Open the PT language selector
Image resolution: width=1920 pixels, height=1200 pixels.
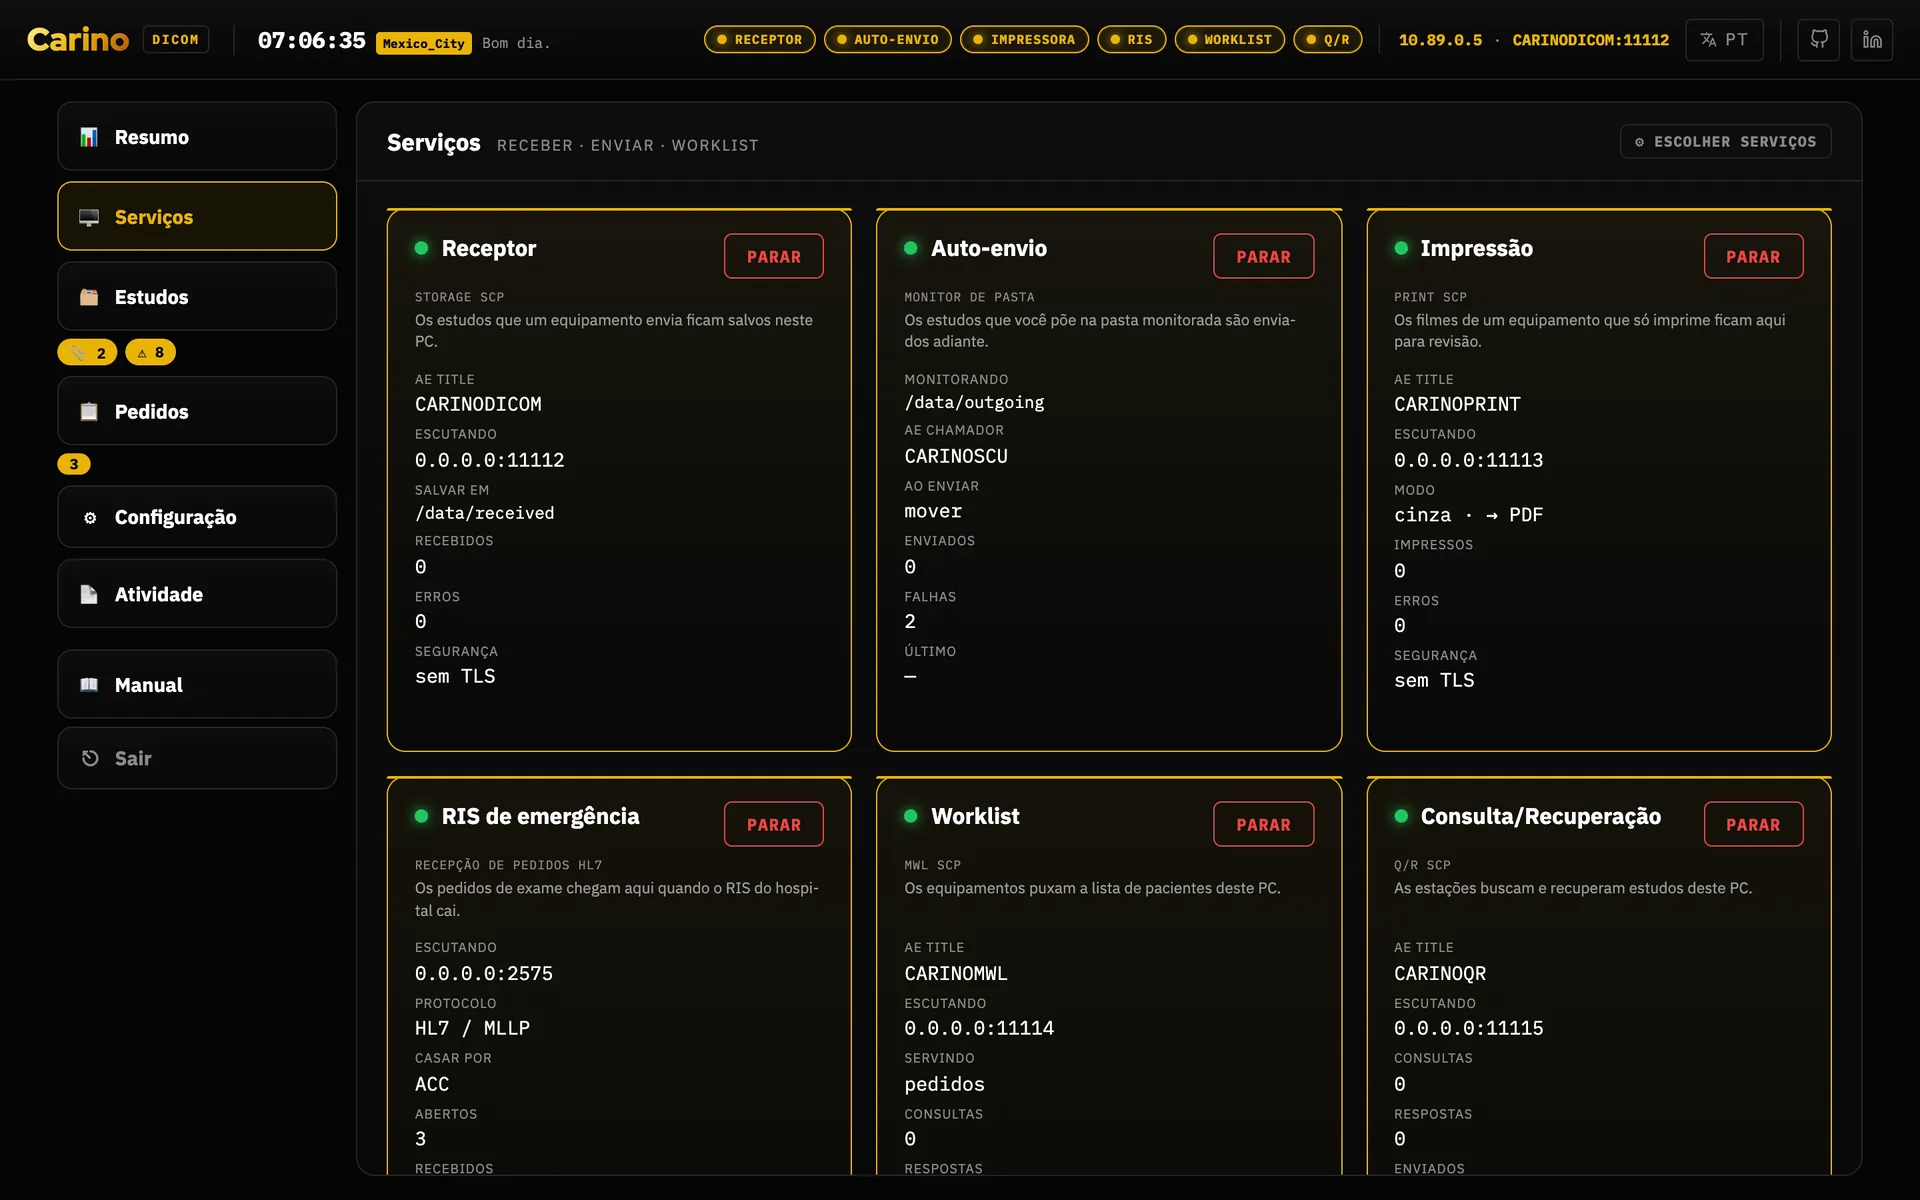point(1724,40)
